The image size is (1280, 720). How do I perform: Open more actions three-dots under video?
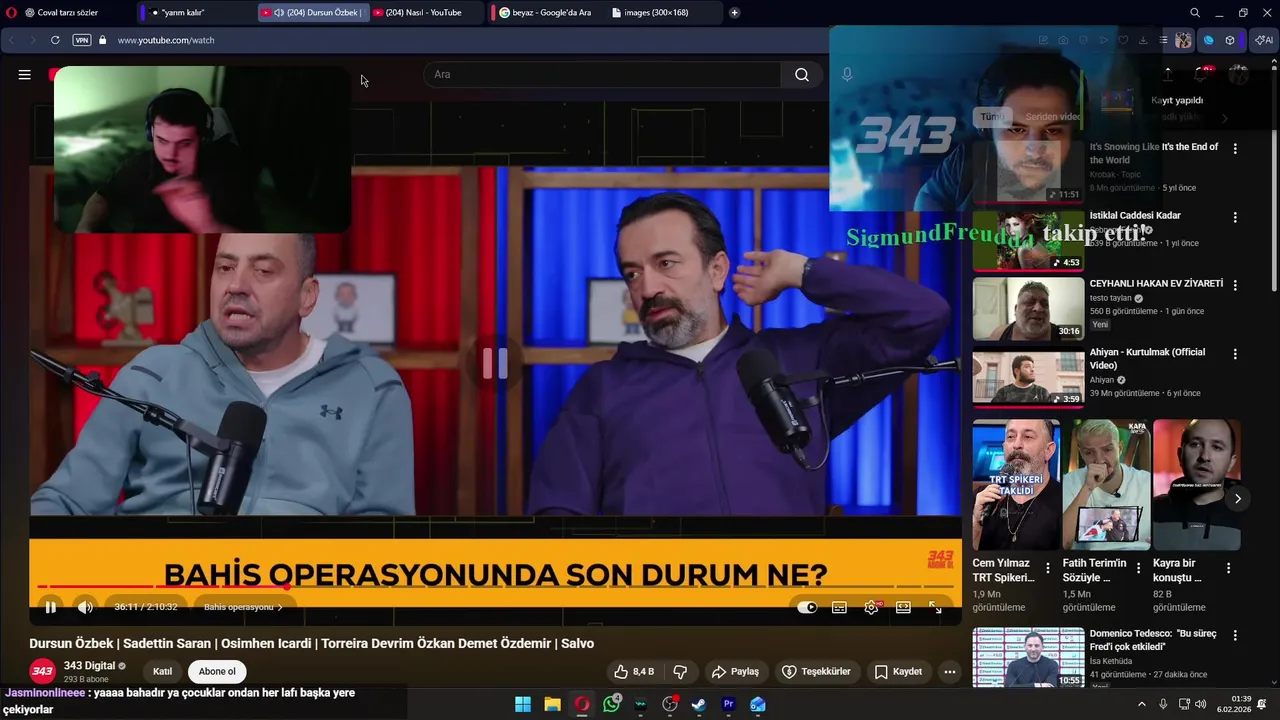[950, 672]
